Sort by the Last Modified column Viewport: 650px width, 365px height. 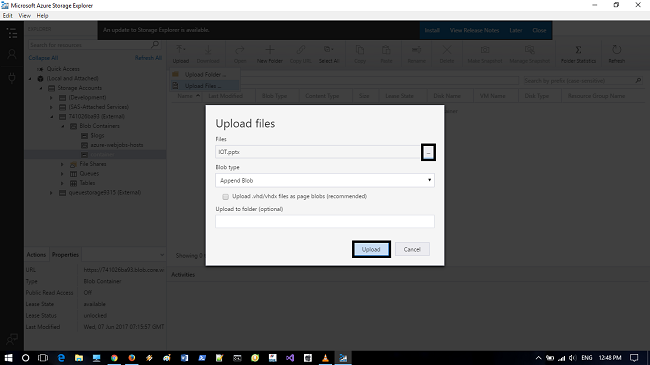(x=226, y=96)
